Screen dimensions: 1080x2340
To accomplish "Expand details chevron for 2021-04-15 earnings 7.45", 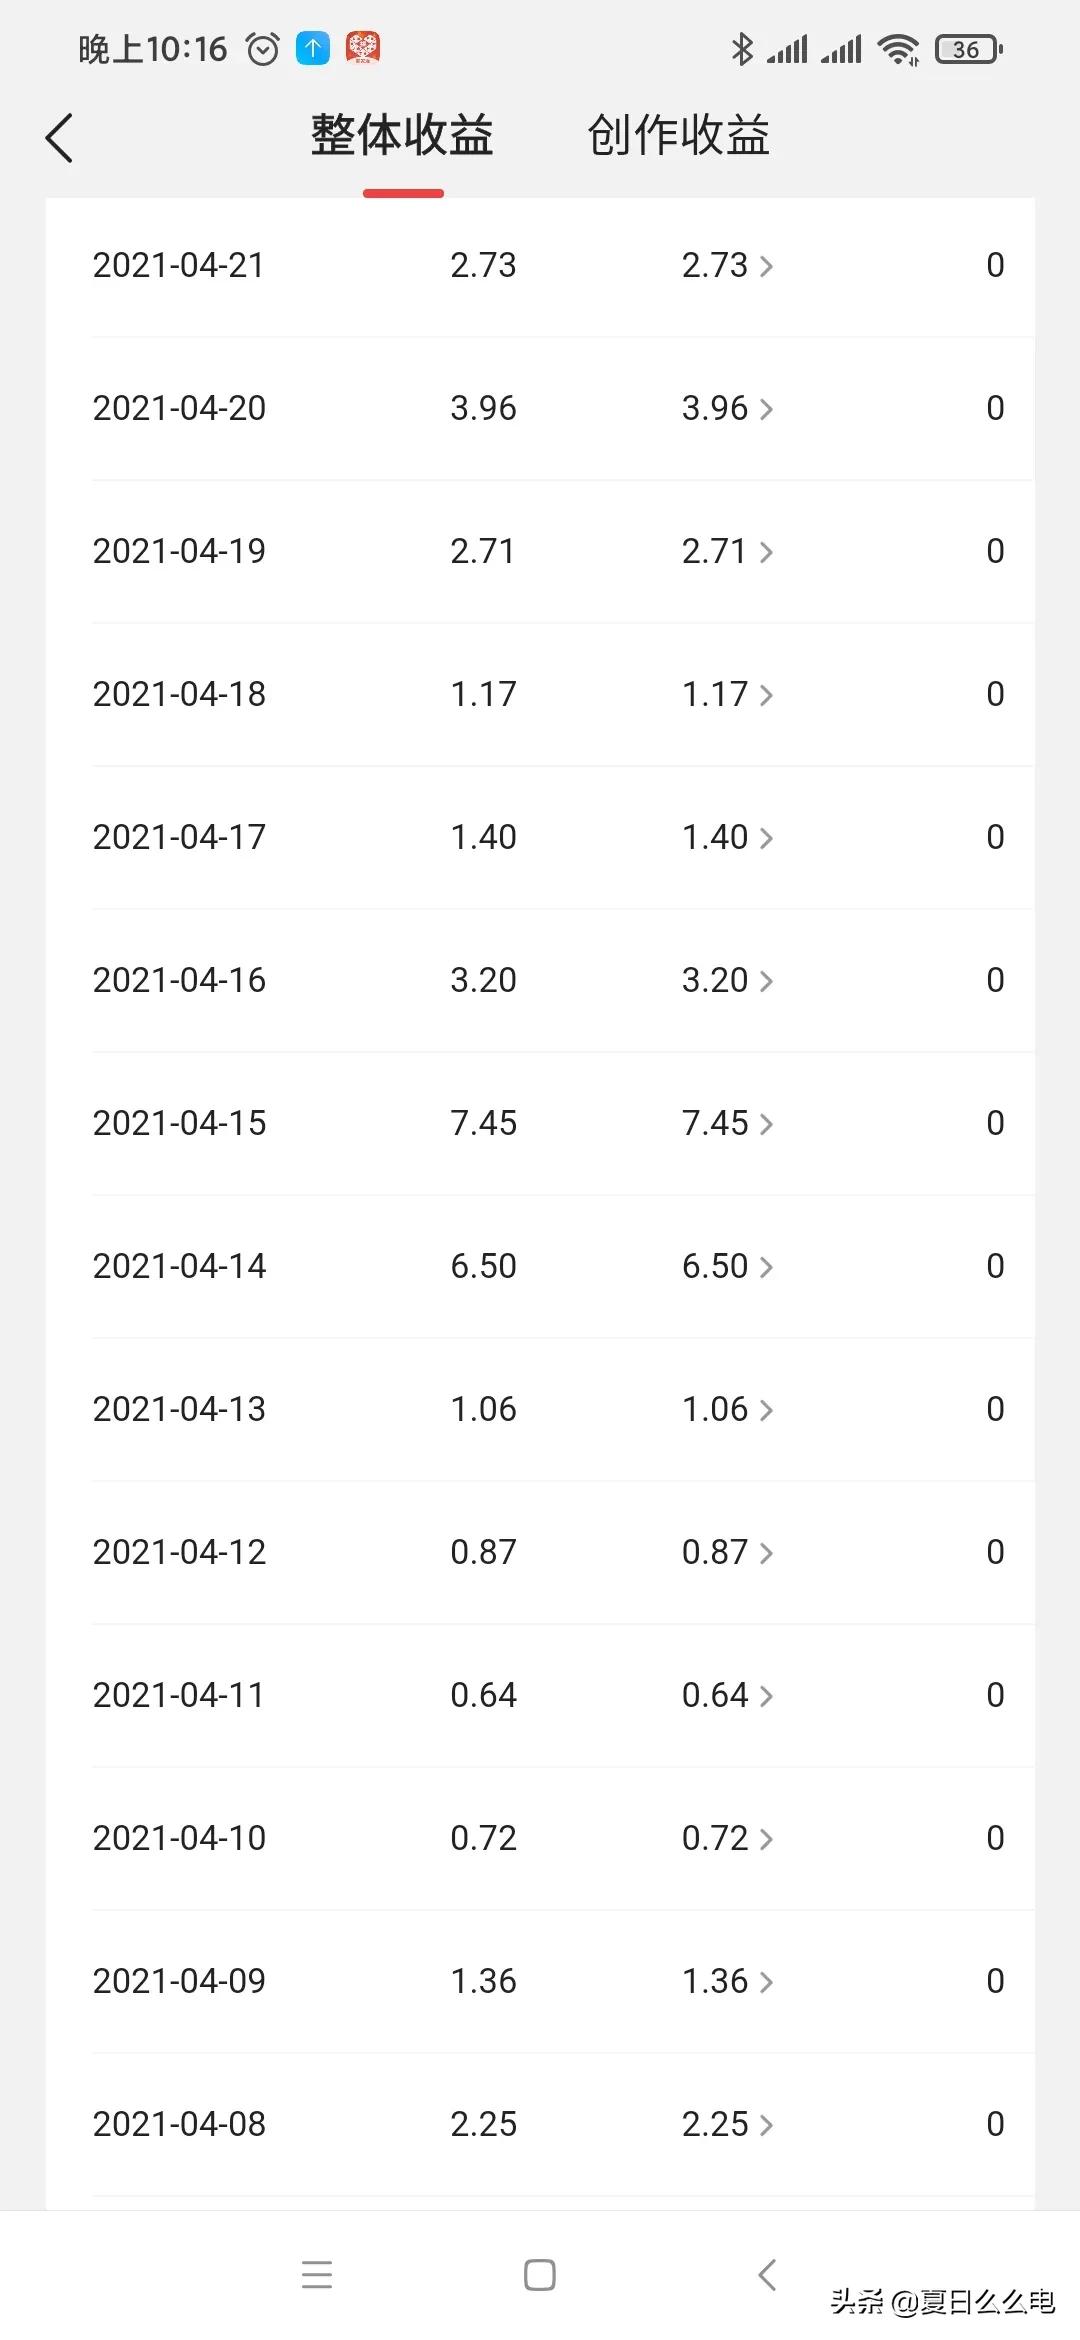I will click(x=766, y=1124).
